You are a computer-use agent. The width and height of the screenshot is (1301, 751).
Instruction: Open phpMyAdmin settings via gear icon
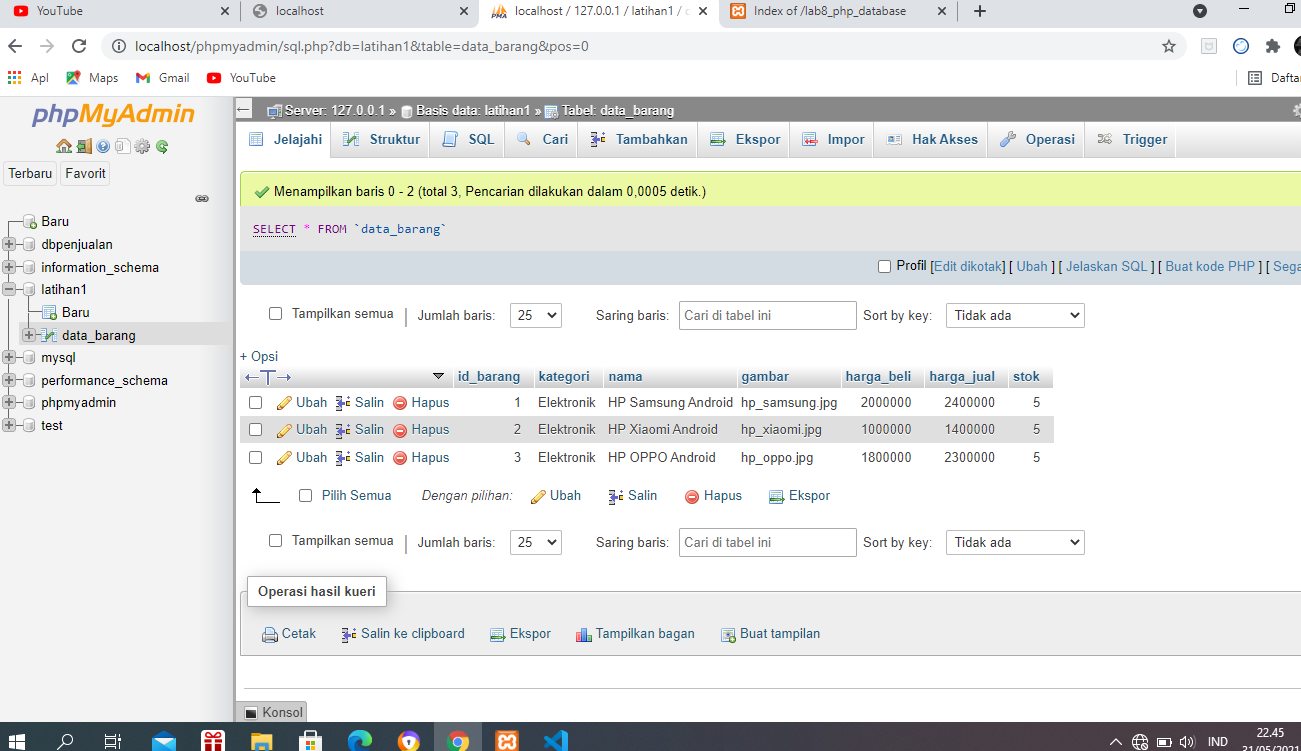click(x=142, y=145)
